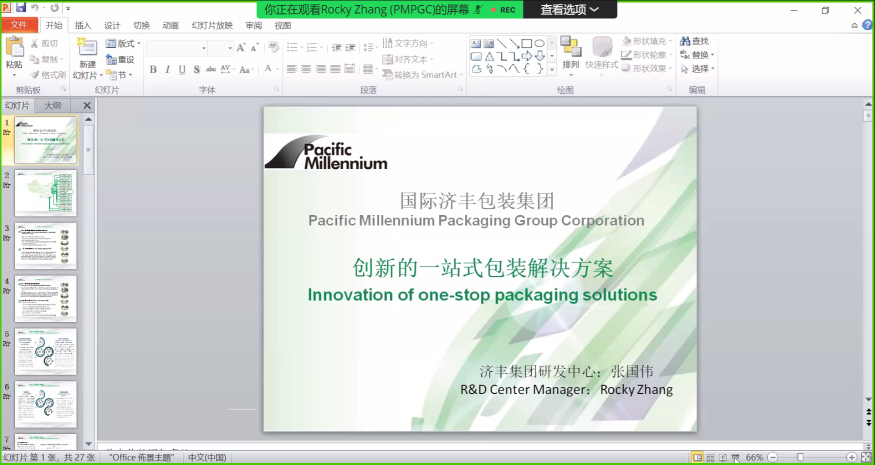Click the Cut (剪切) scissors button
875x465 pixels.
click(44, 44)
